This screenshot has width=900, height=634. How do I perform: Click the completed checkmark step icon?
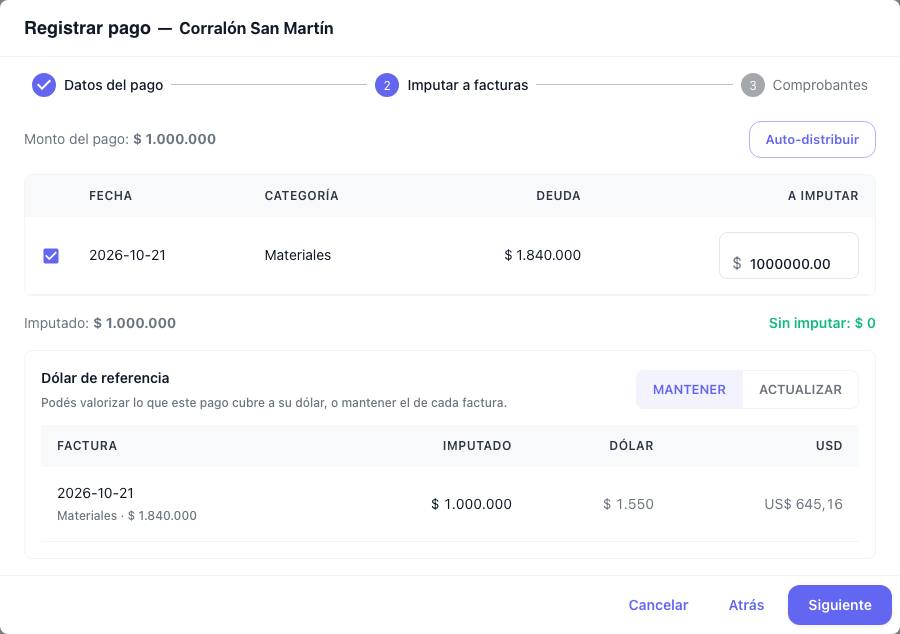[x=44, y=85]
